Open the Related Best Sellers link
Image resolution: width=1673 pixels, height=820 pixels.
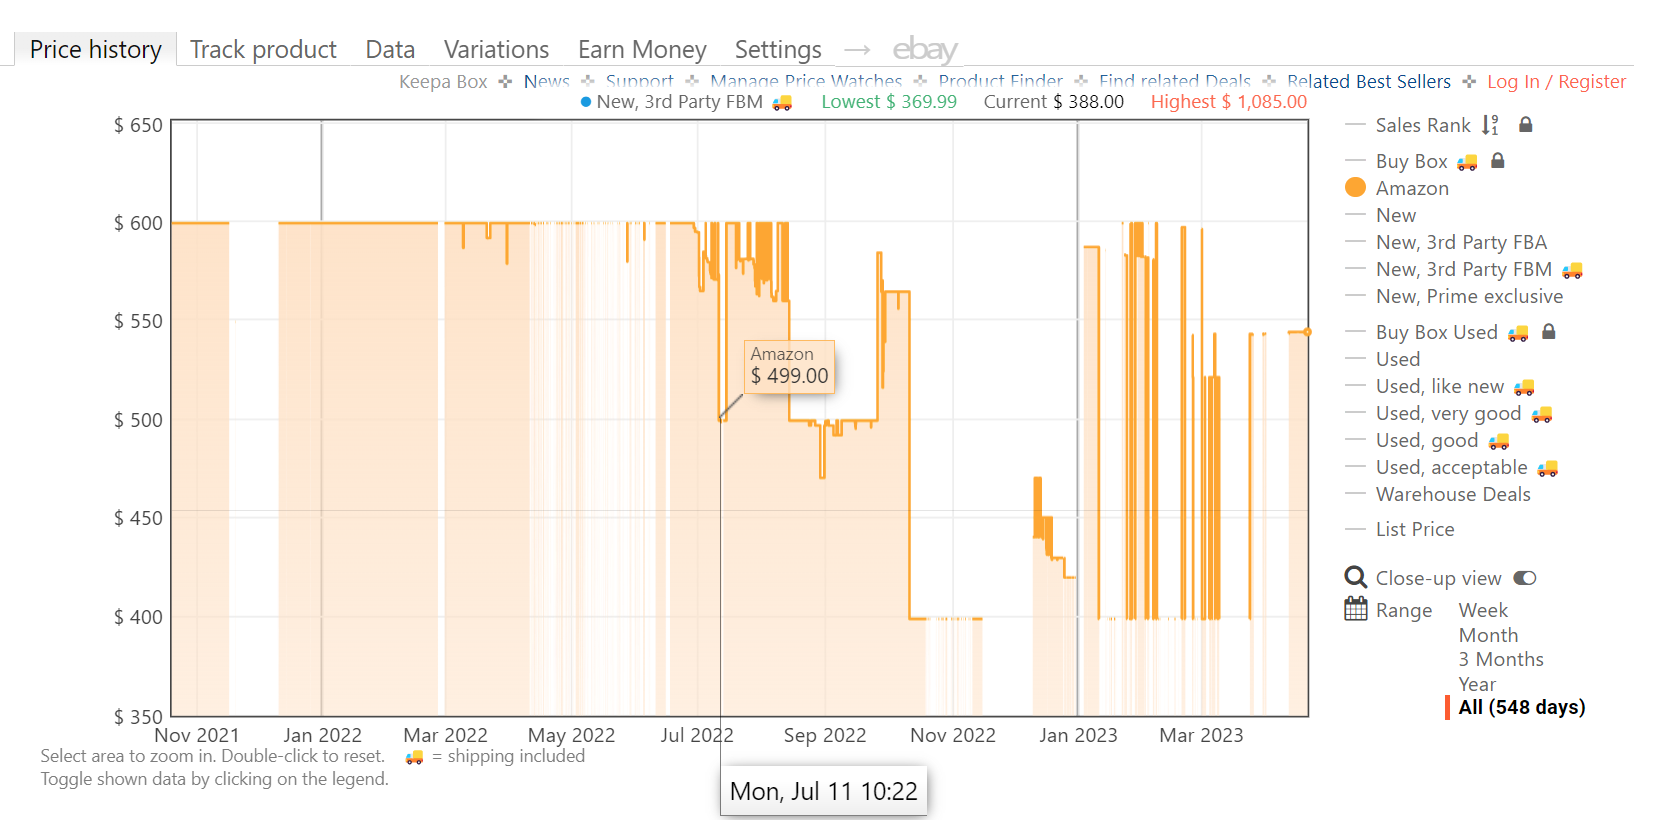click(1368, 81)
